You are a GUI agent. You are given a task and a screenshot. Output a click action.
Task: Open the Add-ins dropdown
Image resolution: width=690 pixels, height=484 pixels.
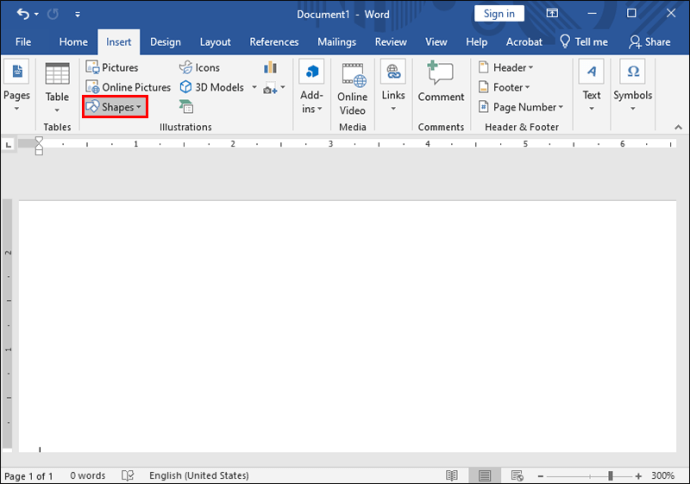[x=312, y=87]
